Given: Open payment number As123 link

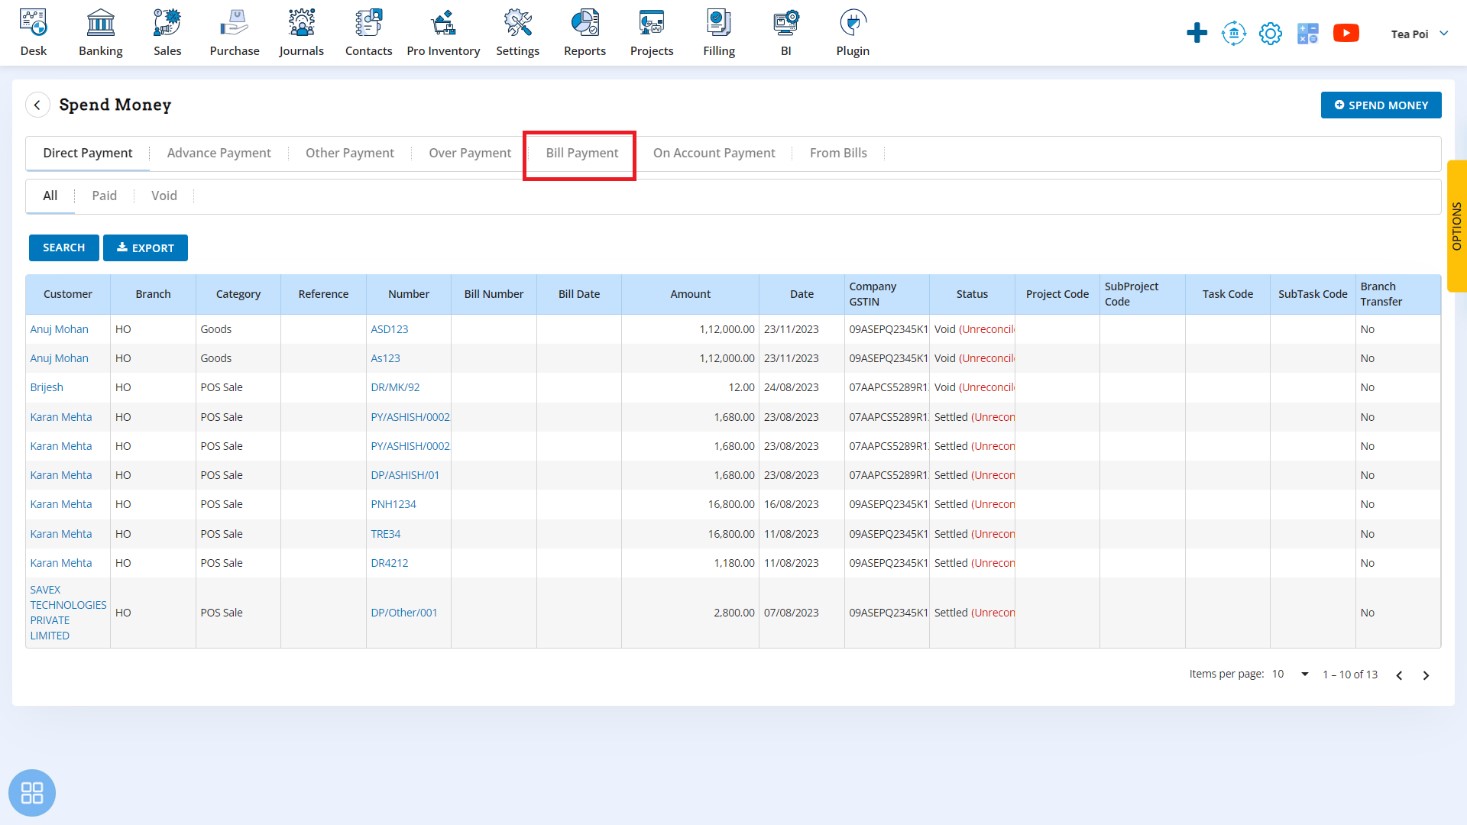Looking at the screenshot, I should (x=385, y=358).
